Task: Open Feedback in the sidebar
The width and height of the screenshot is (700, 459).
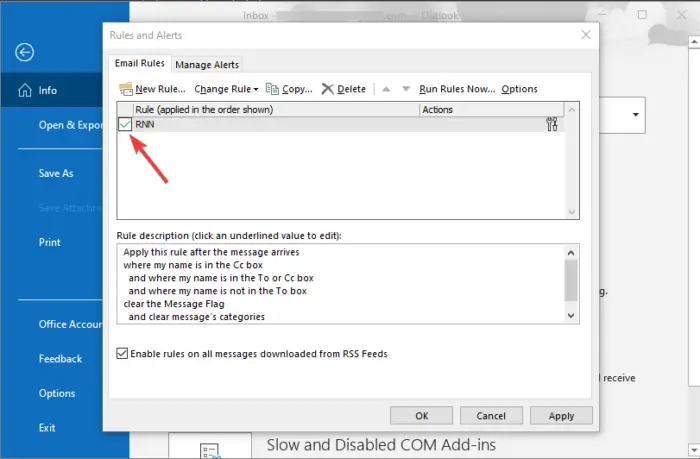Action: click(x=60, y=359)
